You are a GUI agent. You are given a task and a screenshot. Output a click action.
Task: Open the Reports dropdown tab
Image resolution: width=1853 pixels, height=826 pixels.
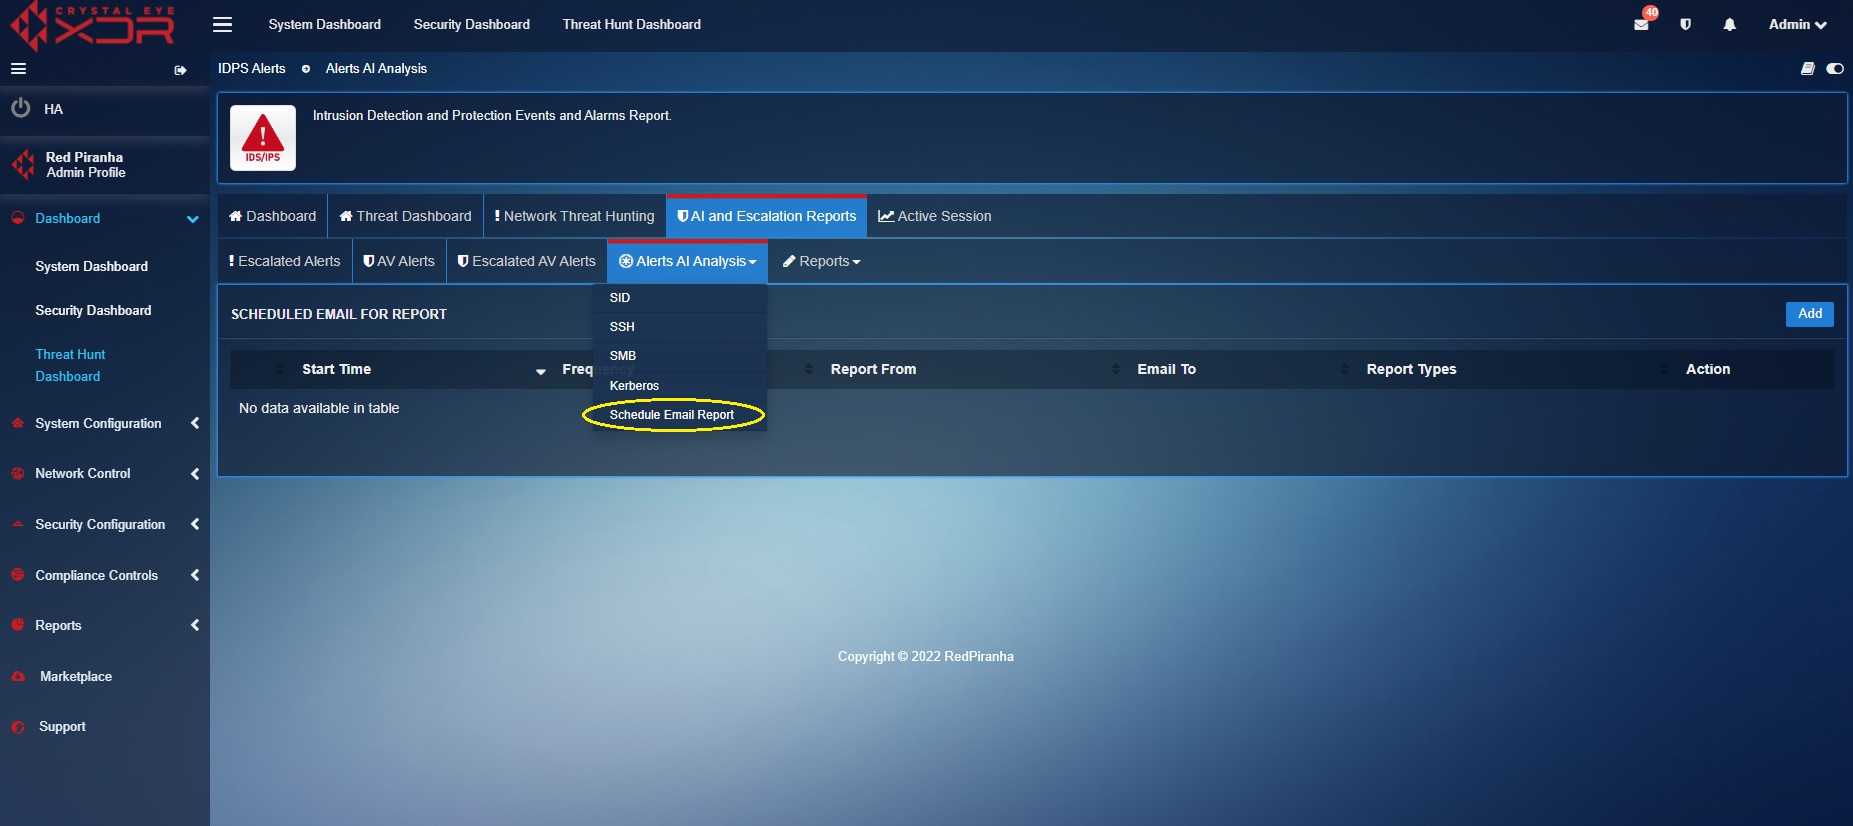pyautogui.click(x=821, y=261)
